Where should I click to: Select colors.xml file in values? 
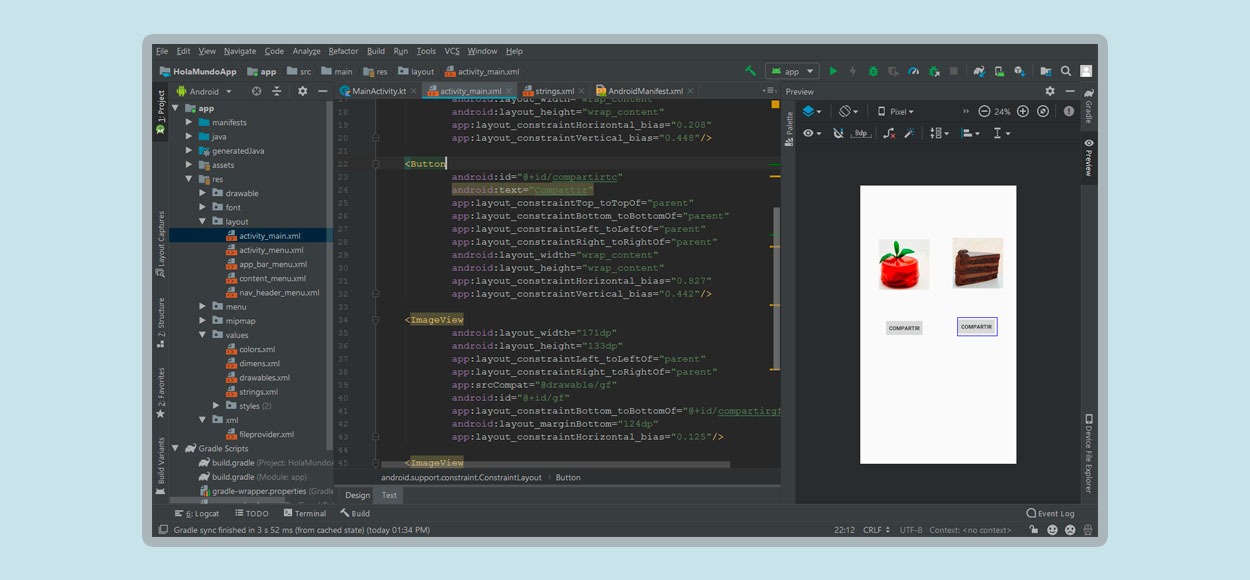257,349
